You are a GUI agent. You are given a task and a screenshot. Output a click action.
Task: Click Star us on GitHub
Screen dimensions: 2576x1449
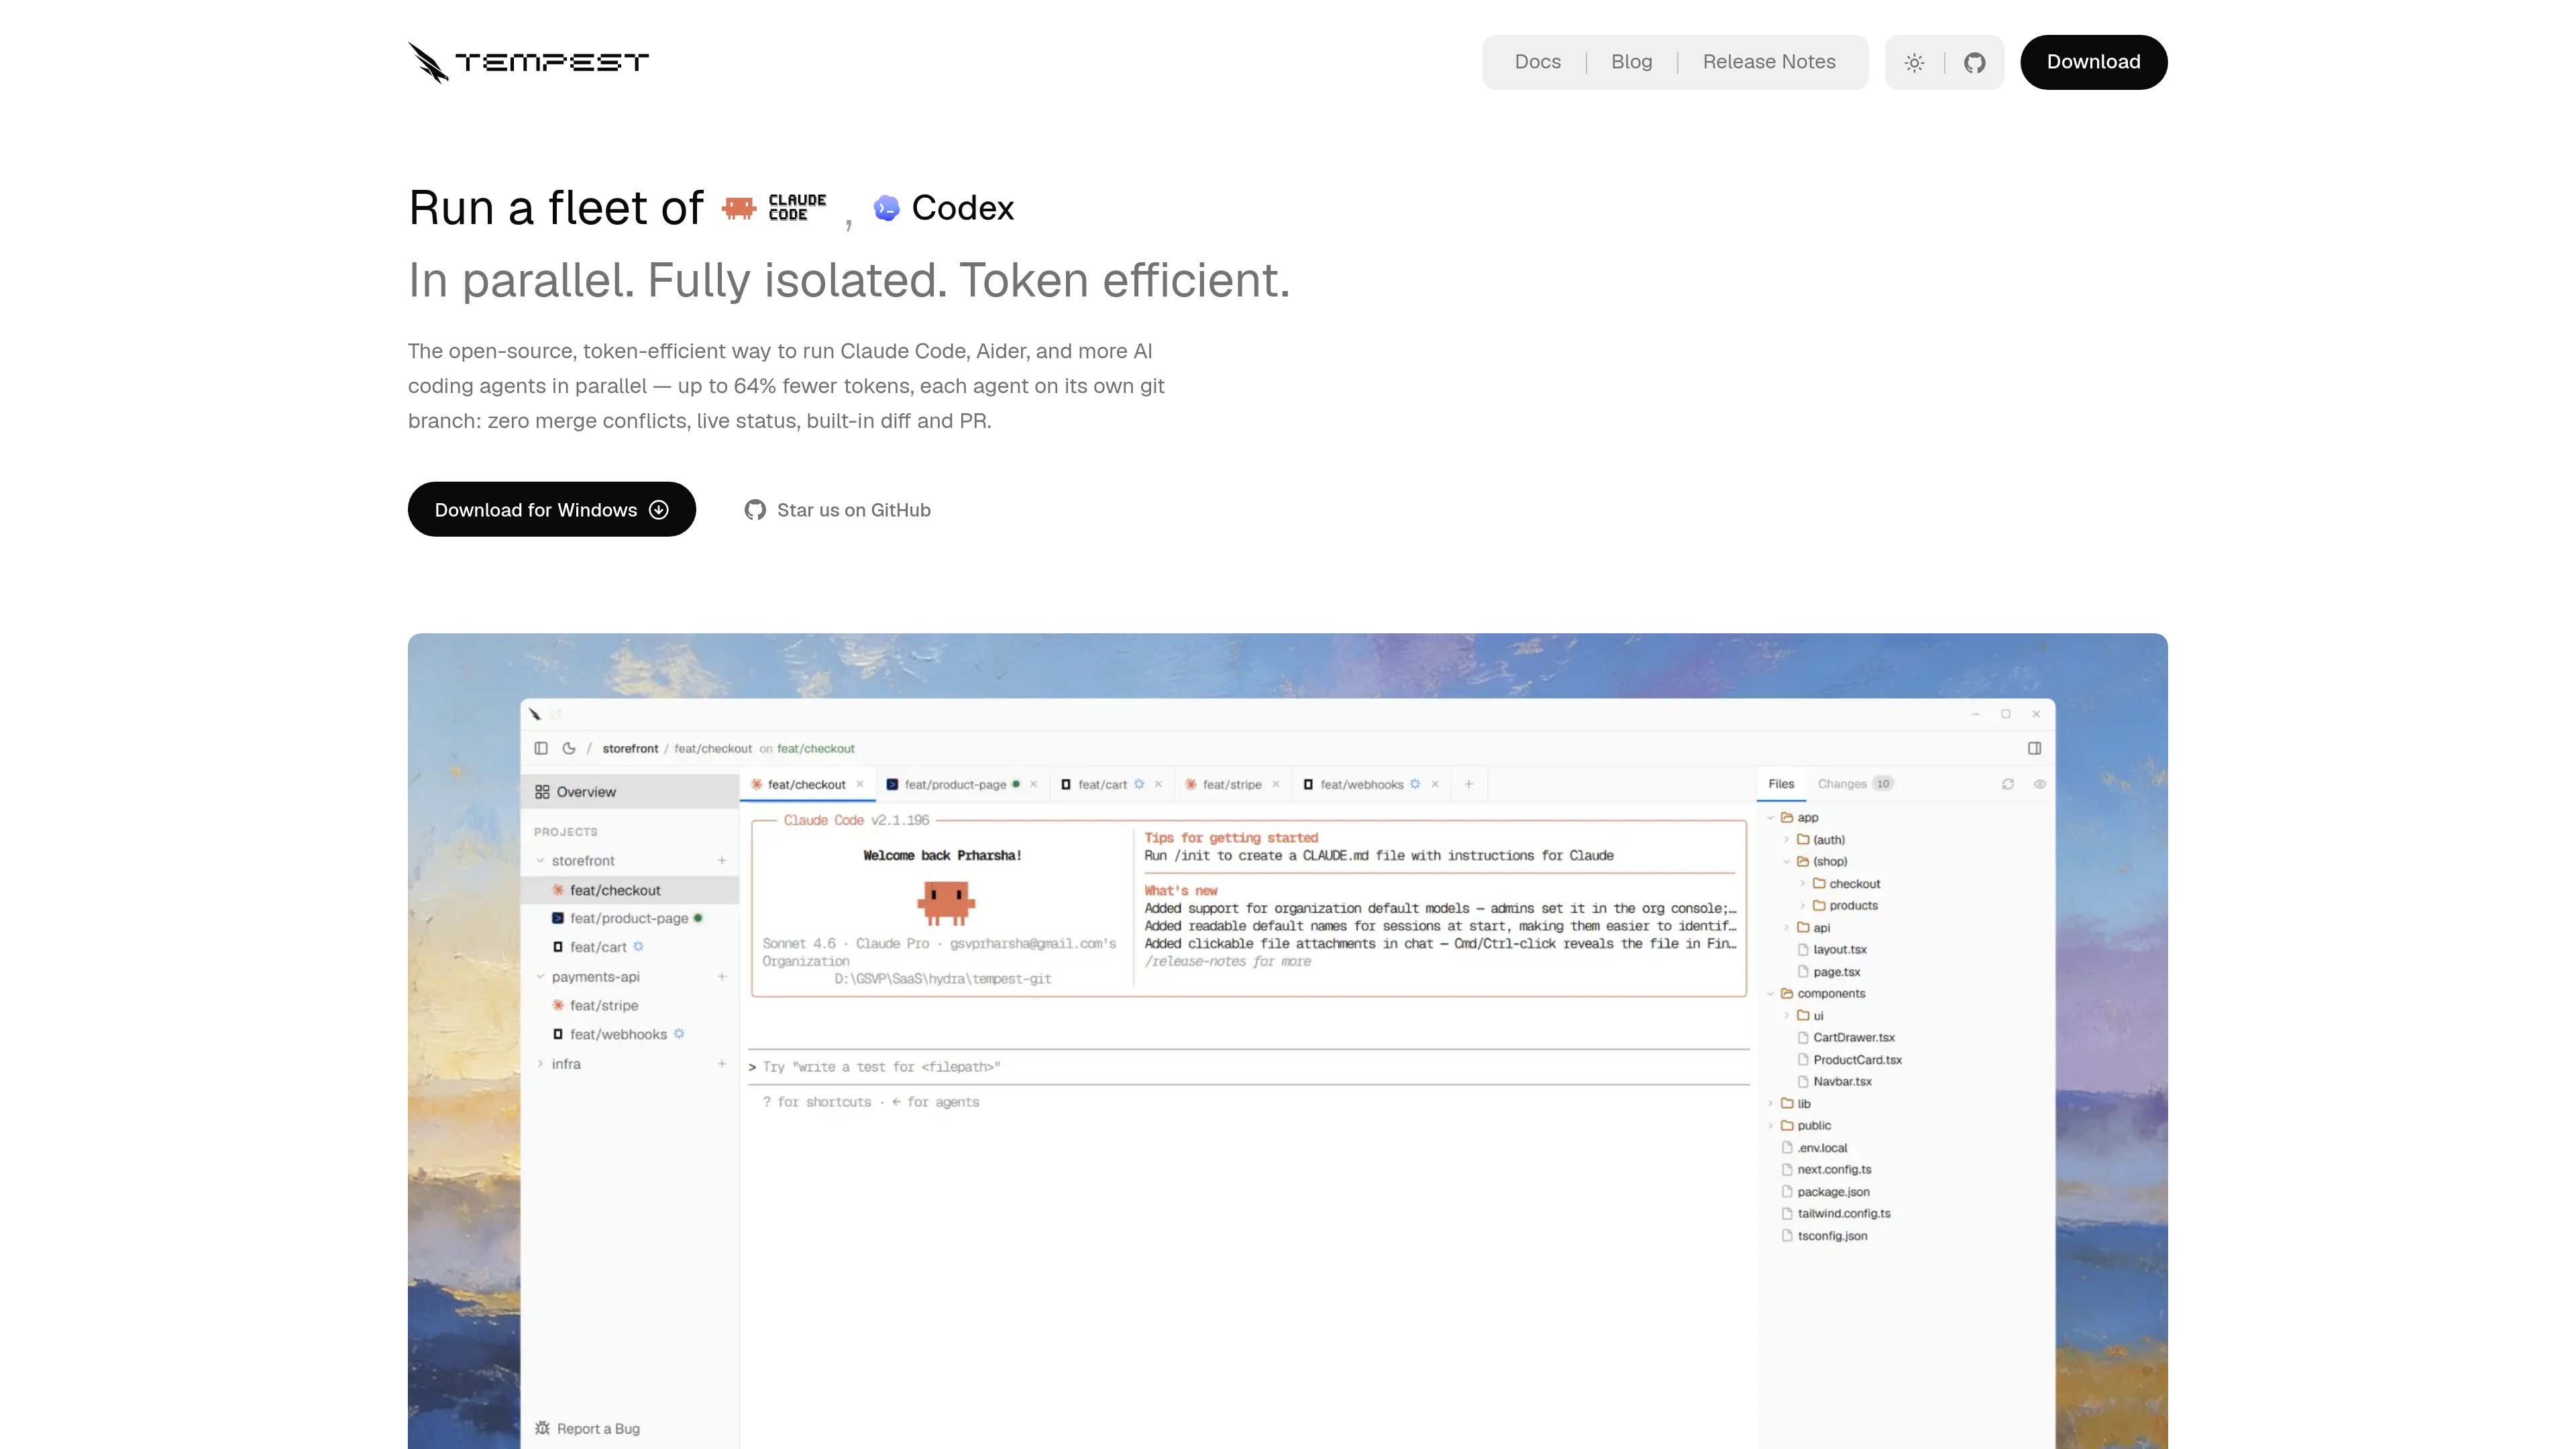point(837,510)
